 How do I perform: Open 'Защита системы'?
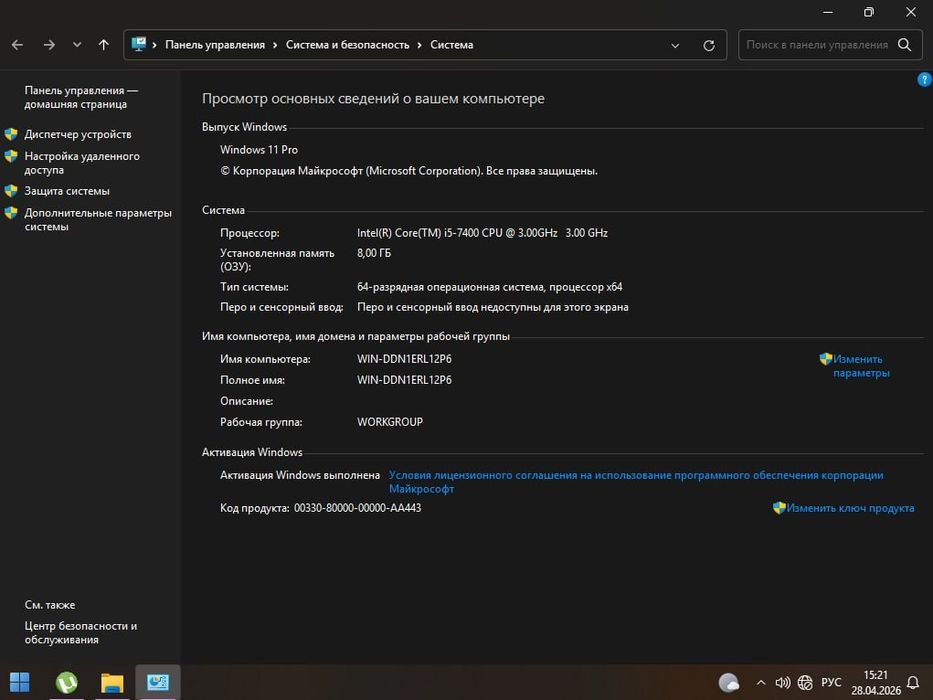(67, 191)
